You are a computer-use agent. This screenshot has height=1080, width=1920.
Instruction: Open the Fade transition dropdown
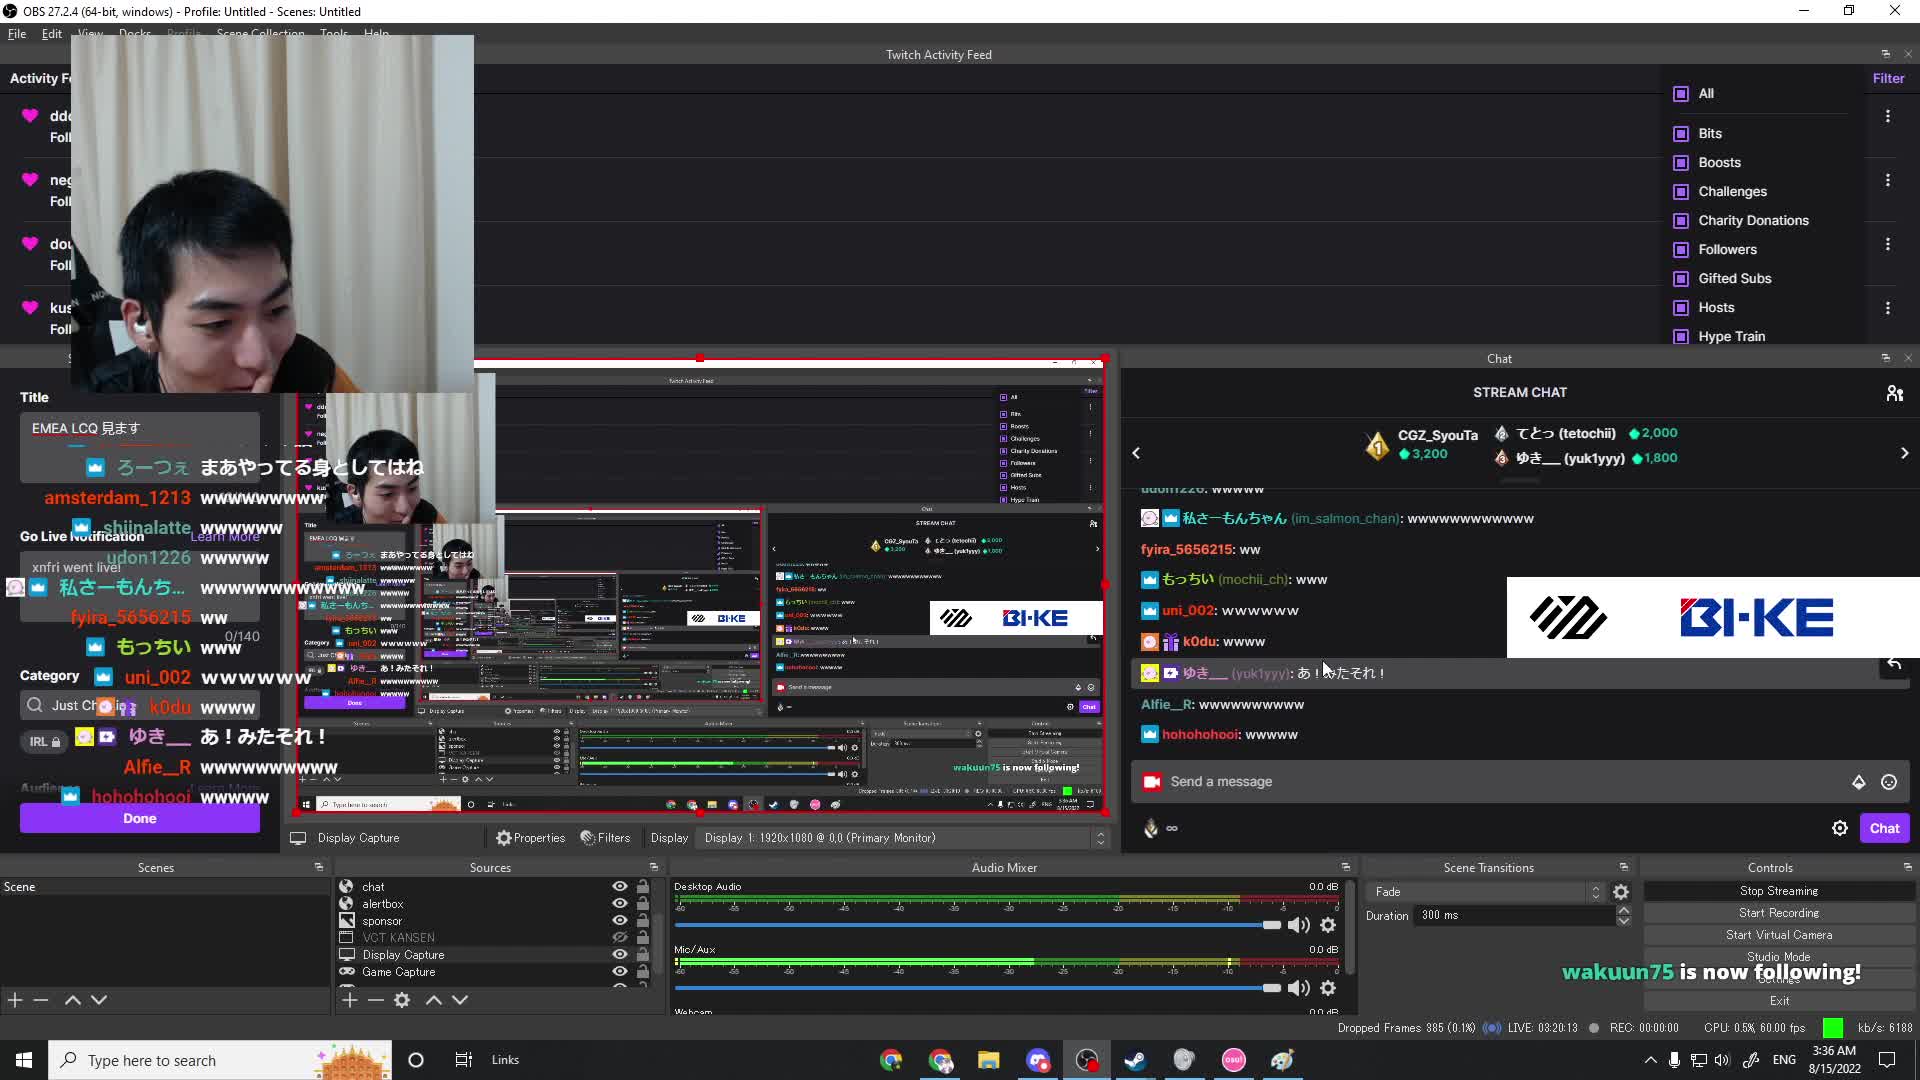coord(1486,892)
